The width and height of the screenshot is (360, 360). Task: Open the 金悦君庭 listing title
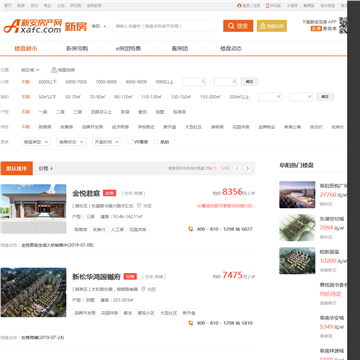click(x=86, y=193)
